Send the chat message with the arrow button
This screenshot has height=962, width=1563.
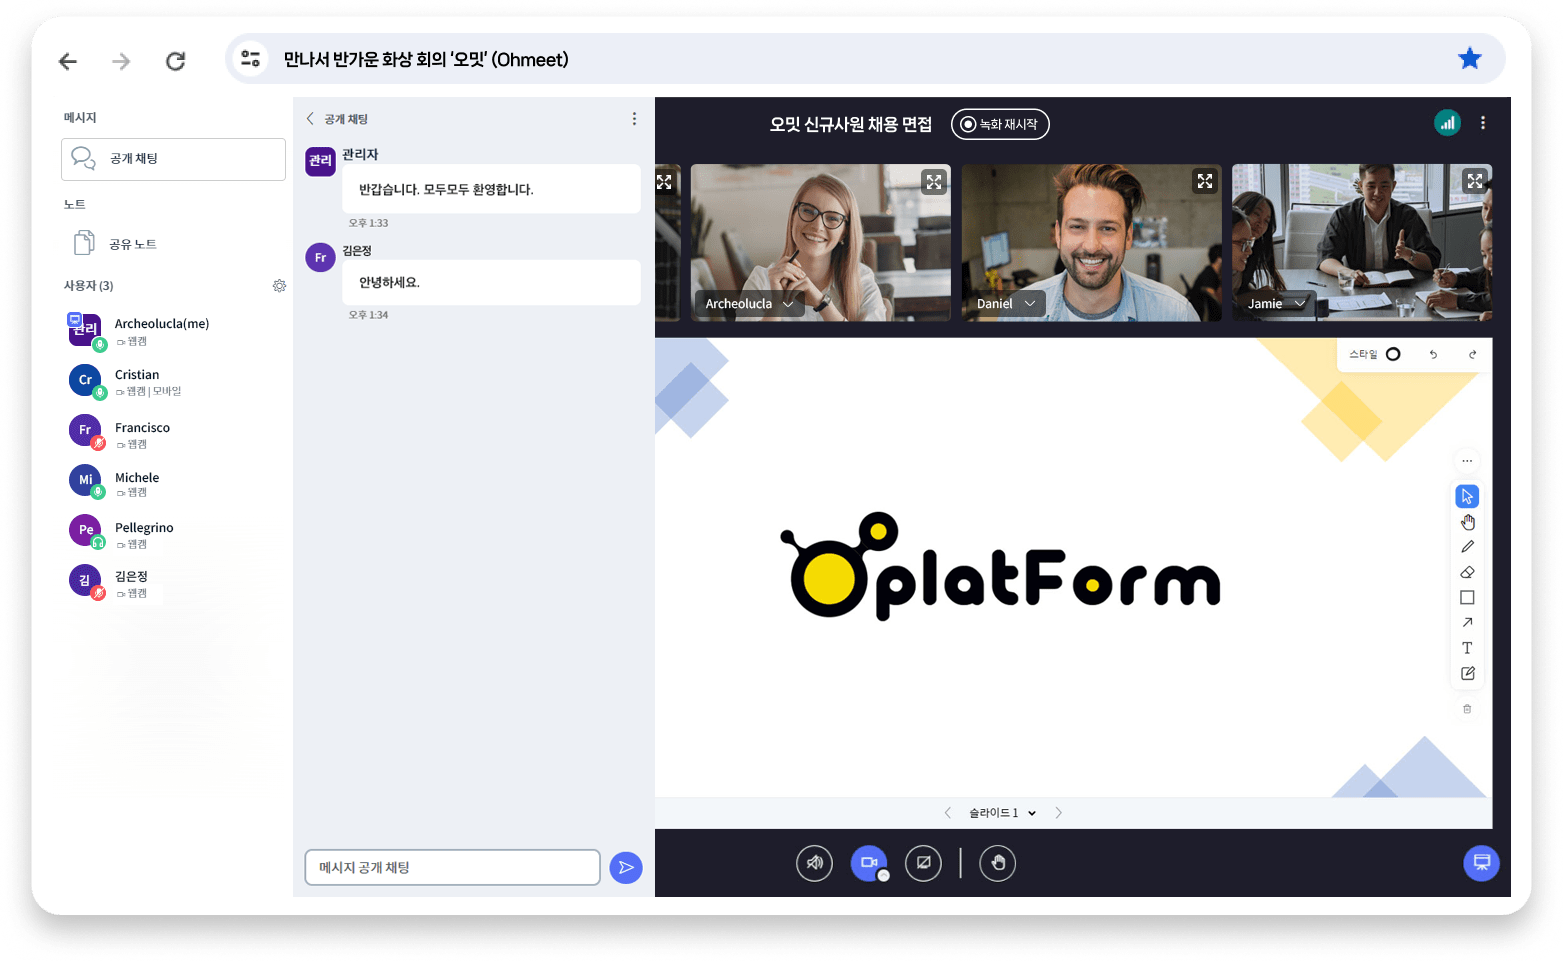(626, 867)
